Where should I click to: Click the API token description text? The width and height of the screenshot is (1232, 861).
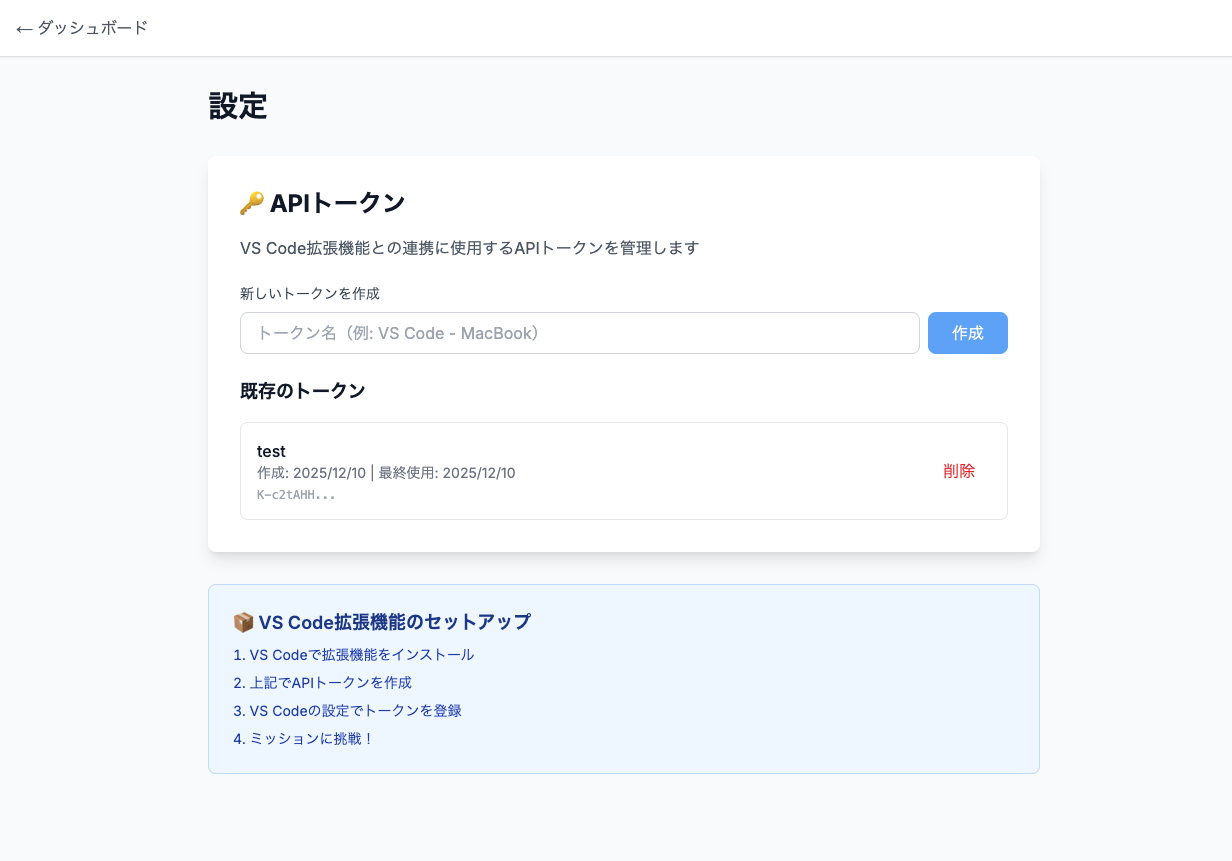(x=470, y=248)
